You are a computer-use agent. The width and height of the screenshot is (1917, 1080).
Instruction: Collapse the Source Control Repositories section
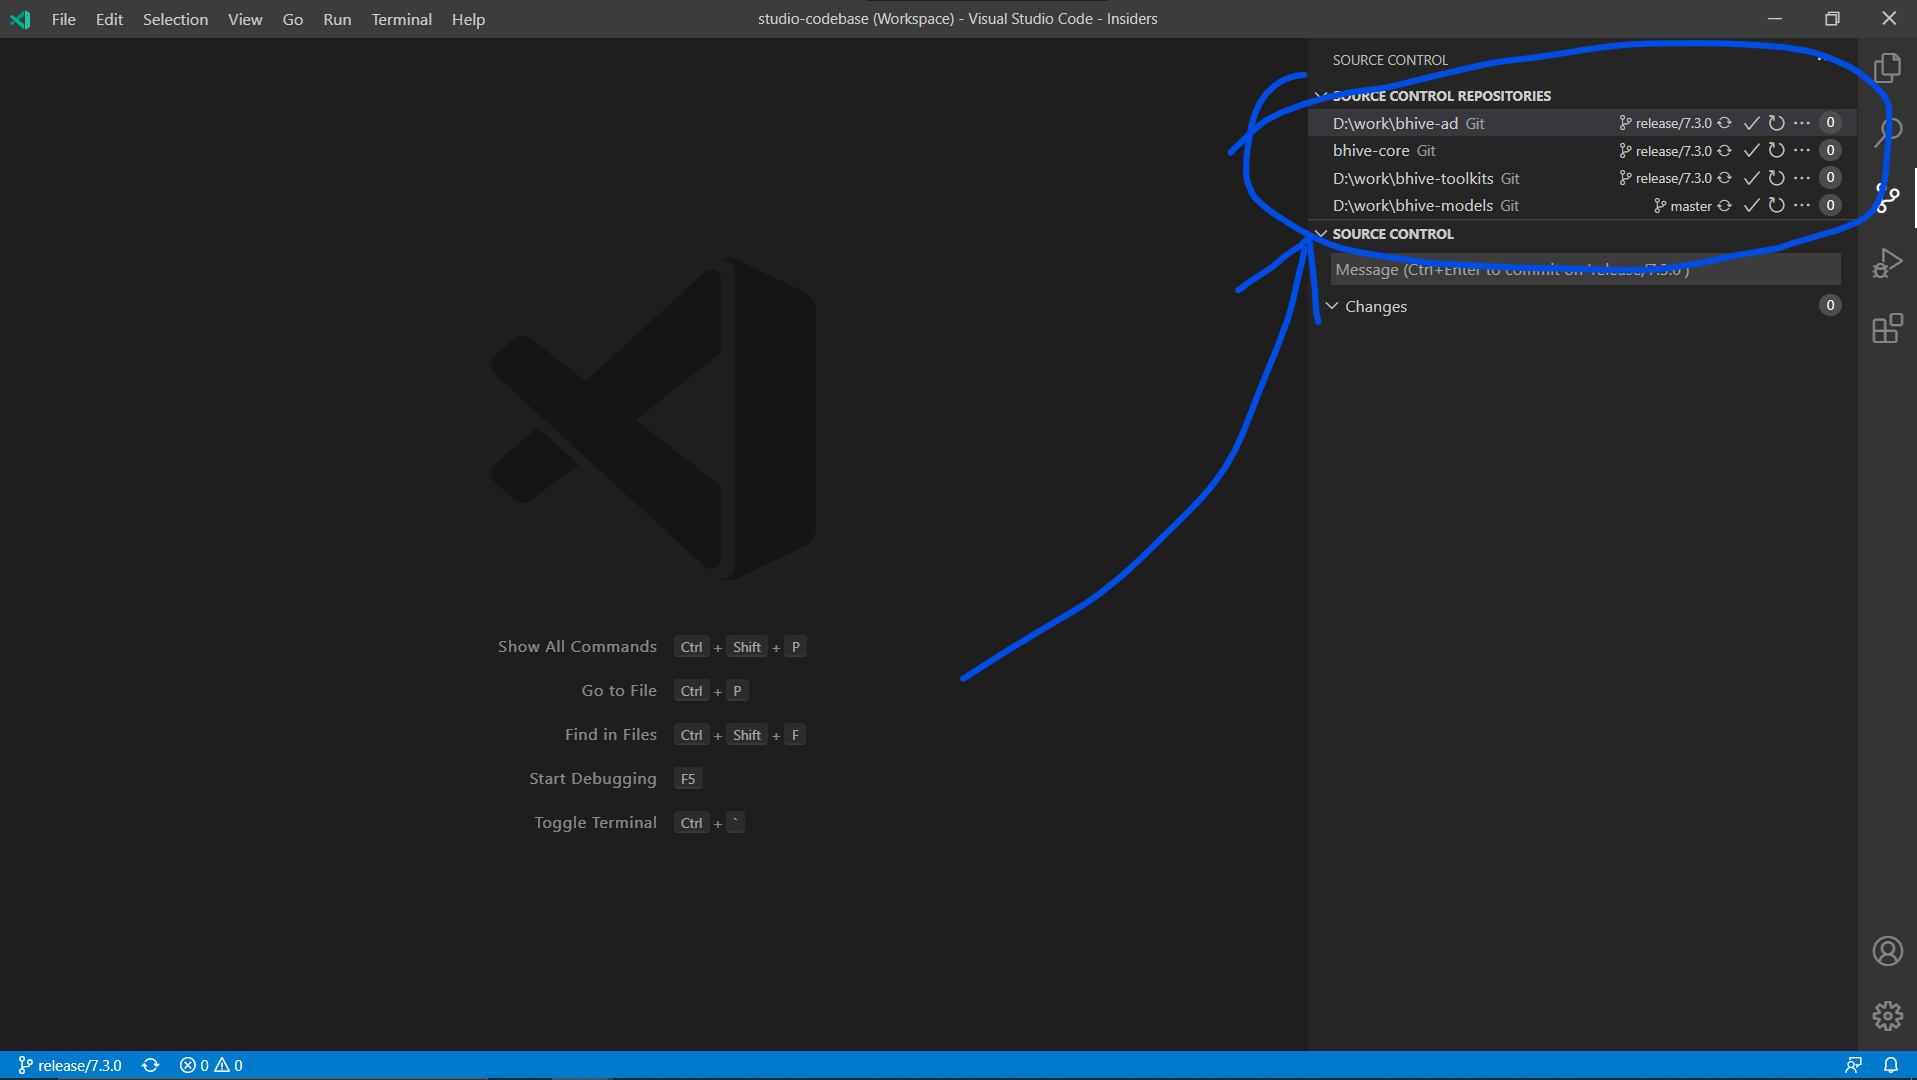(1320, 95)
